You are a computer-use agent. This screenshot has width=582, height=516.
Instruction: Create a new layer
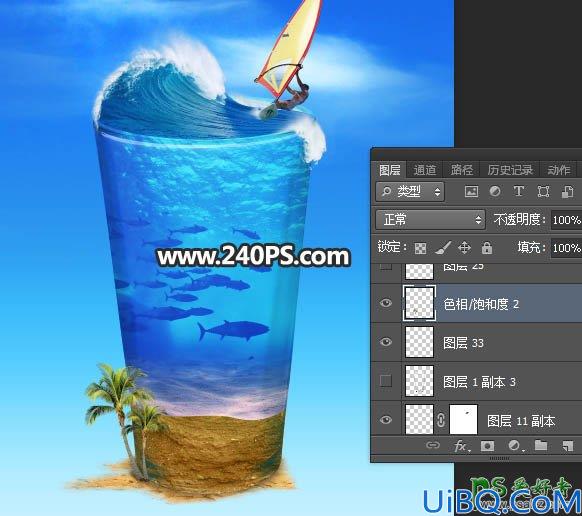(568, 446)
